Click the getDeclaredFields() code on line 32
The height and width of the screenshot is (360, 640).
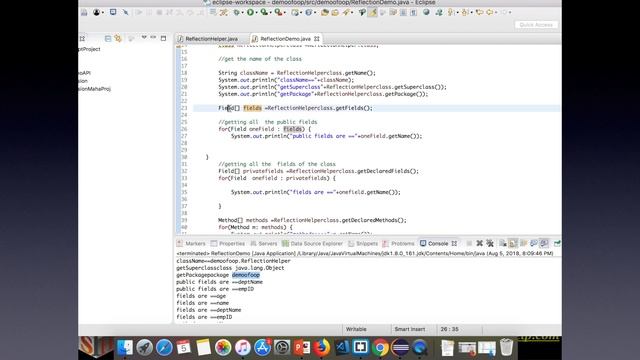388,171
